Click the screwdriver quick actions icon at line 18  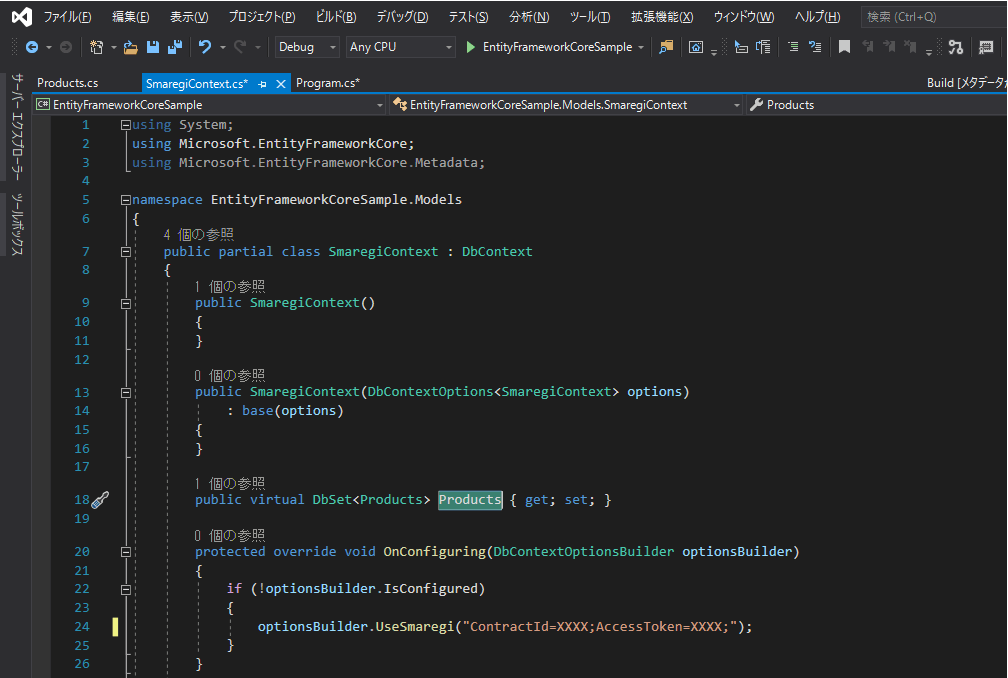pos(99,500)
